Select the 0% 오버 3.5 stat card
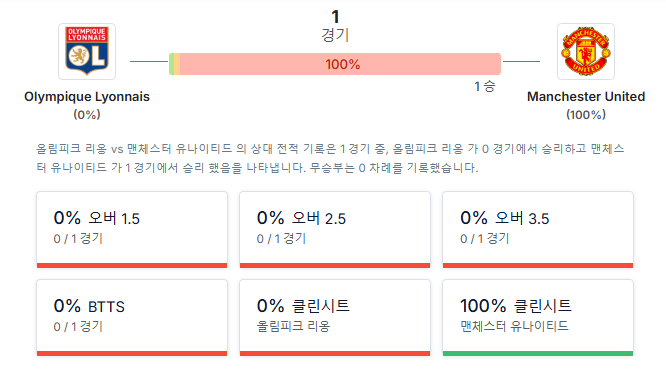Screen dimensions: 666x372 [x=538, y=229]
